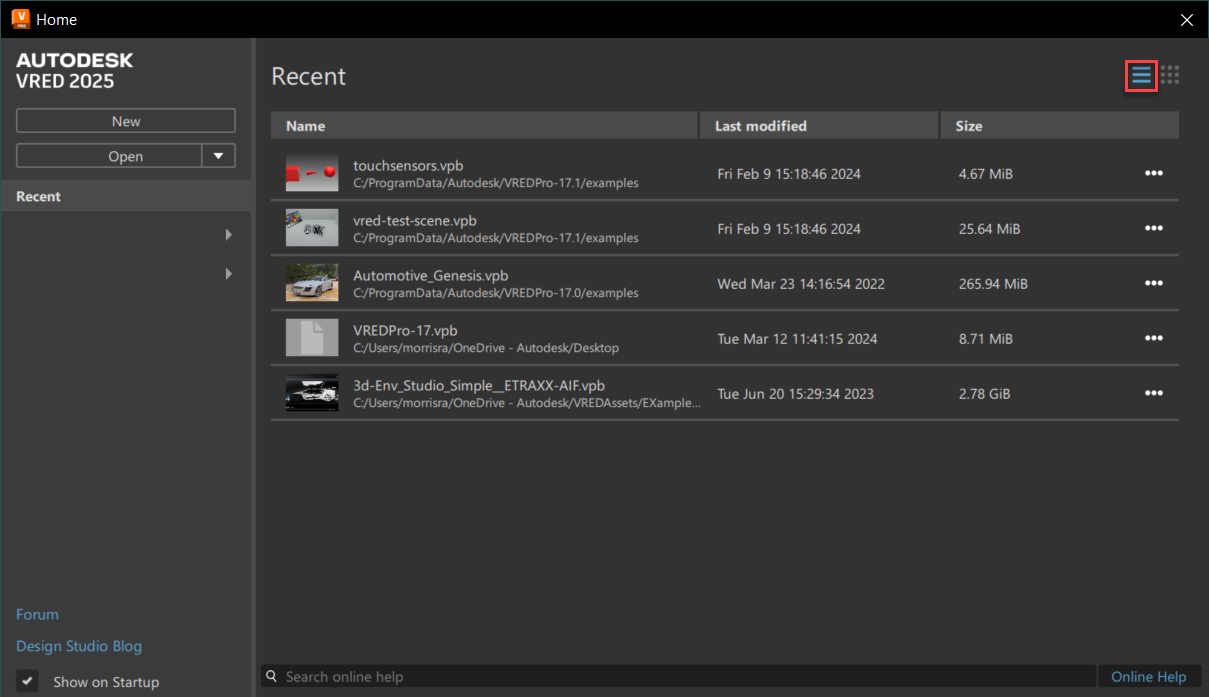Image resolution: width=1209 pixels, height=697 pixels.
Task: Create a new scene with New button
Action: pos(125,120)
